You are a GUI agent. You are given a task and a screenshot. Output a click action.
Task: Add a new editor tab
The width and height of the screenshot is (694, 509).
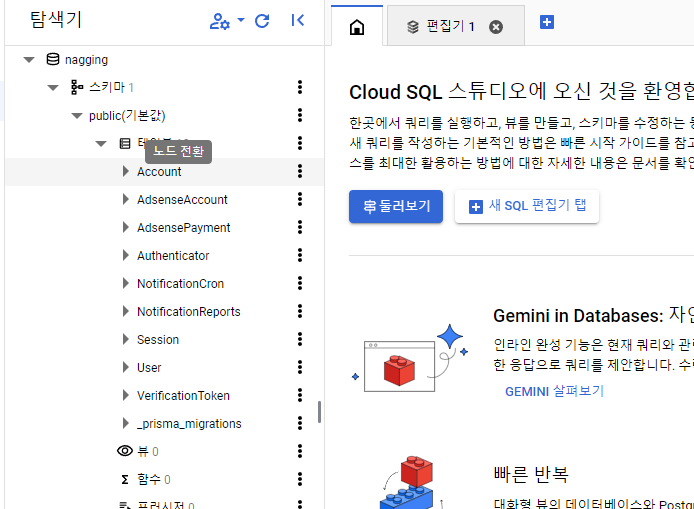coord(547,22)
